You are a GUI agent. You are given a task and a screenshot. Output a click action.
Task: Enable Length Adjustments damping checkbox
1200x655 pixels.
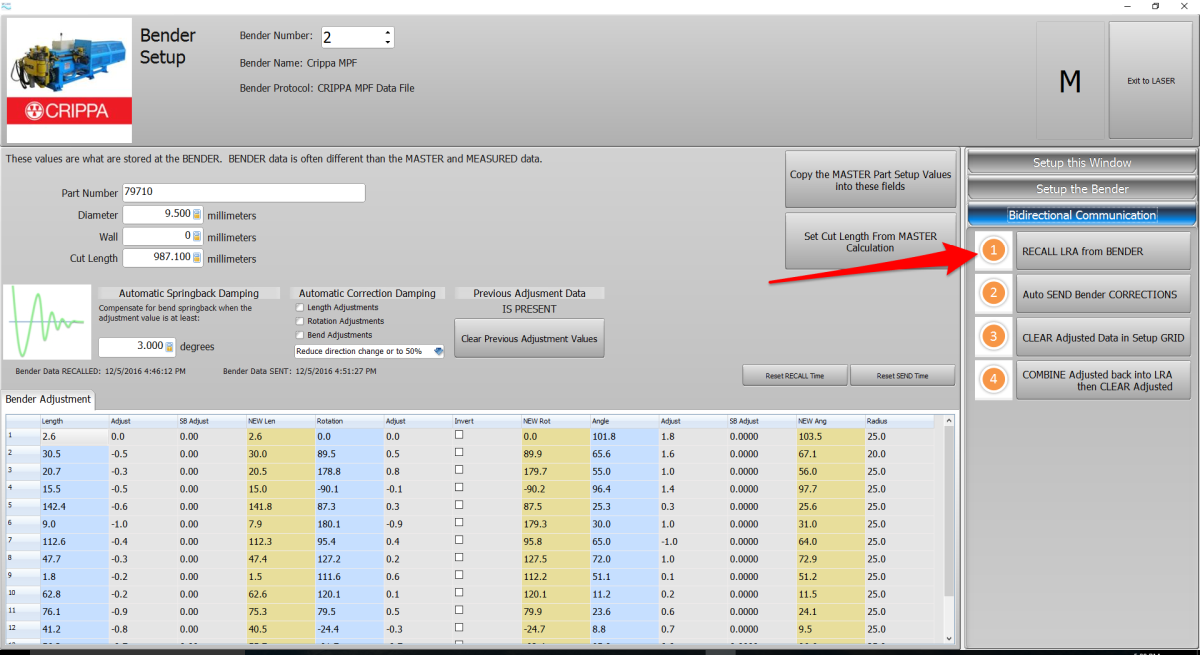(300, 307)
